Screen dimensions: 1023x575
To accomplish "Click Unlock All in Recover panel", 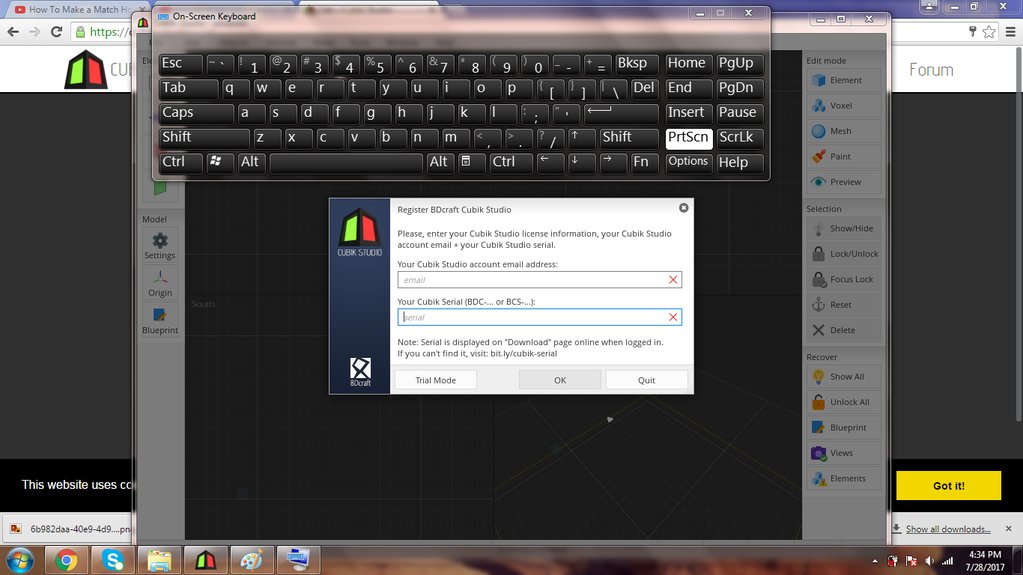I will (844, 401).
